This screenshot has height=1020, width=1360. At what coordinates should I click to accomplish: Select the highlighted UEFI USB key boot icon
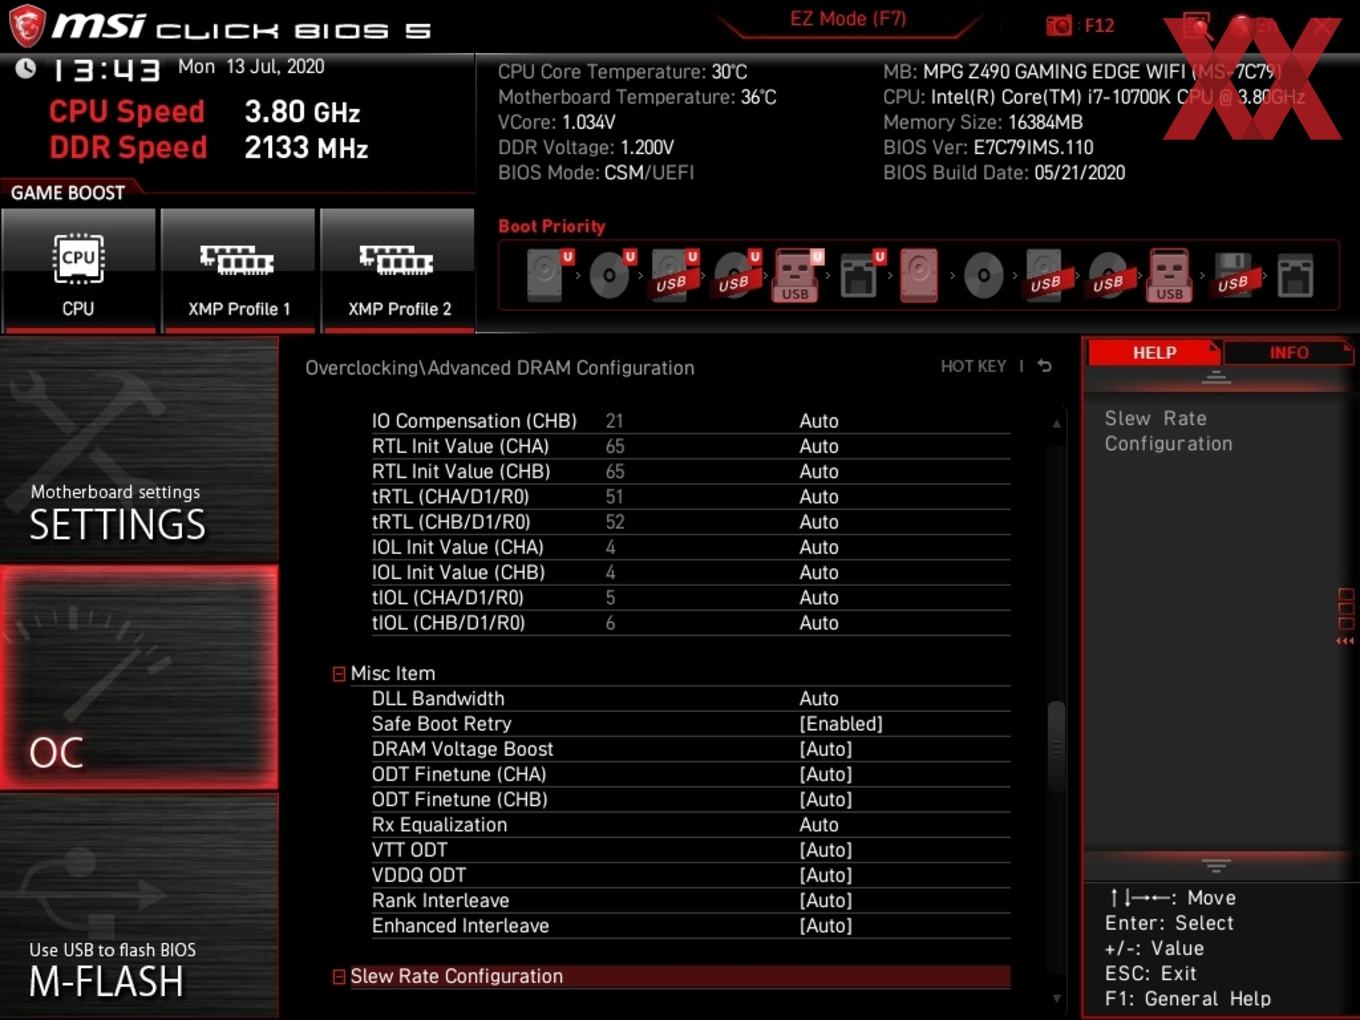point(797,276)
